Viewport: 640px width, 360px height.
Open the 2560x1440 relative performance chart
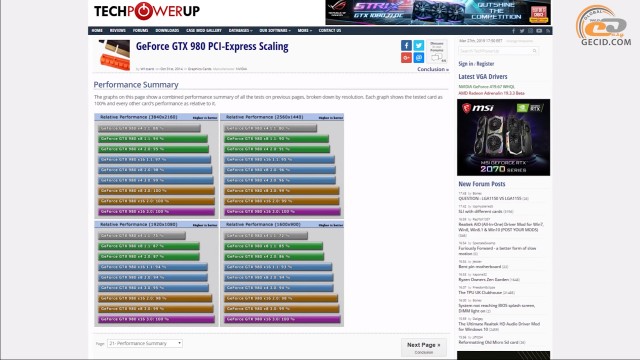pos(282,165)
